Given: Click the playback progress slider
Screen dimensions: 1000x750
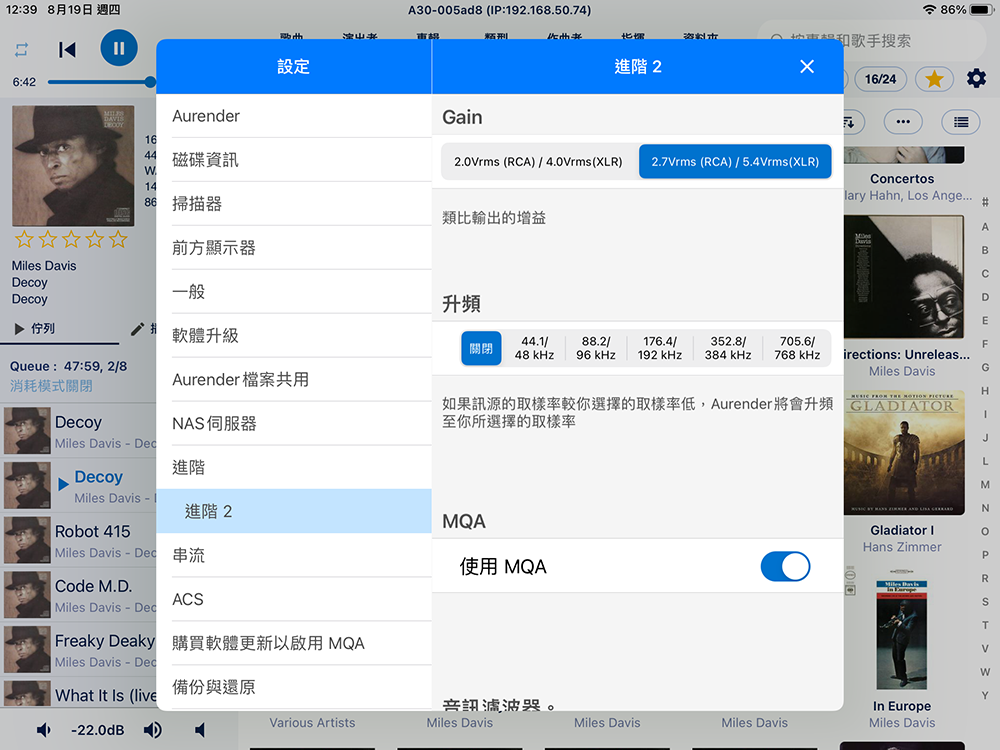Looking at the screenshot, I should tap(102, 82).
